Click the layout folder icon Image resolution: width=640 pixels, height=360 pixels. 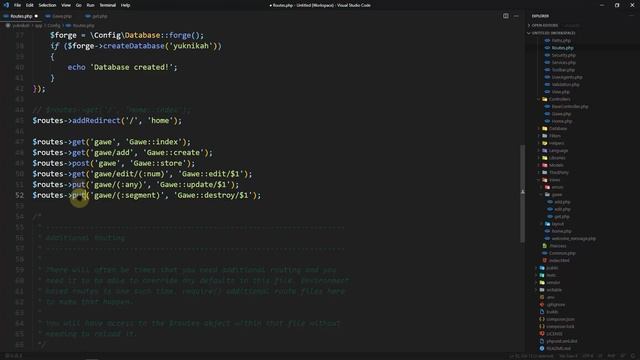(547, 224)
